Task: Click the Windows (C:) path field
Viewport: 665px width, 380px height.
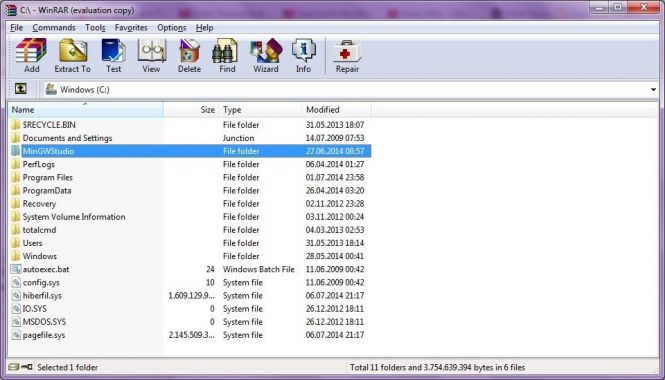Action: click(350, 89)
